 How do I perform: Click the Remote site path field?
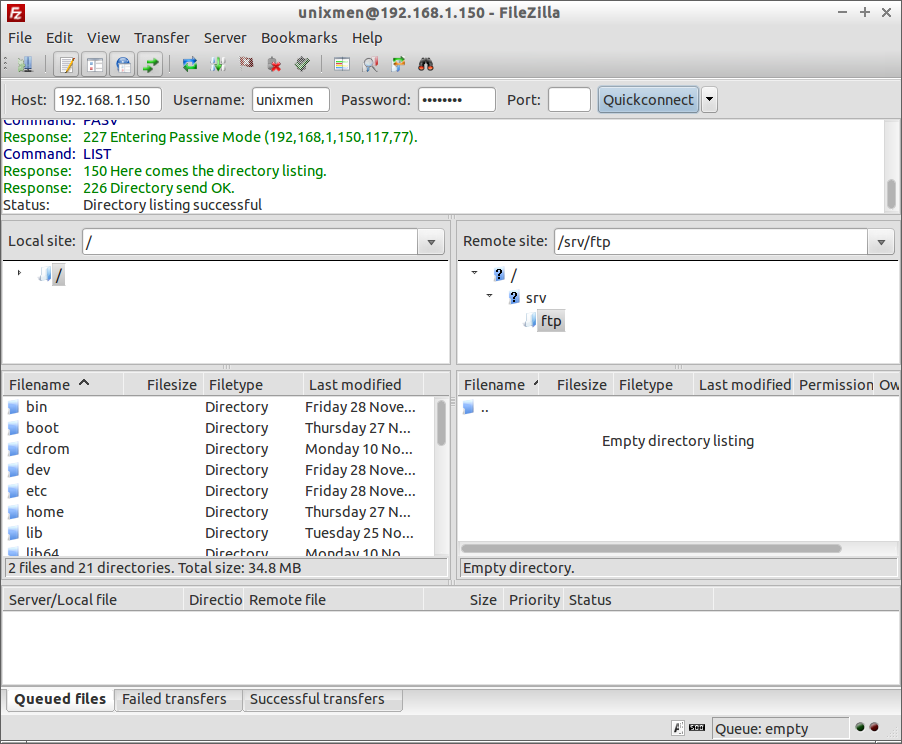point(712,242)
